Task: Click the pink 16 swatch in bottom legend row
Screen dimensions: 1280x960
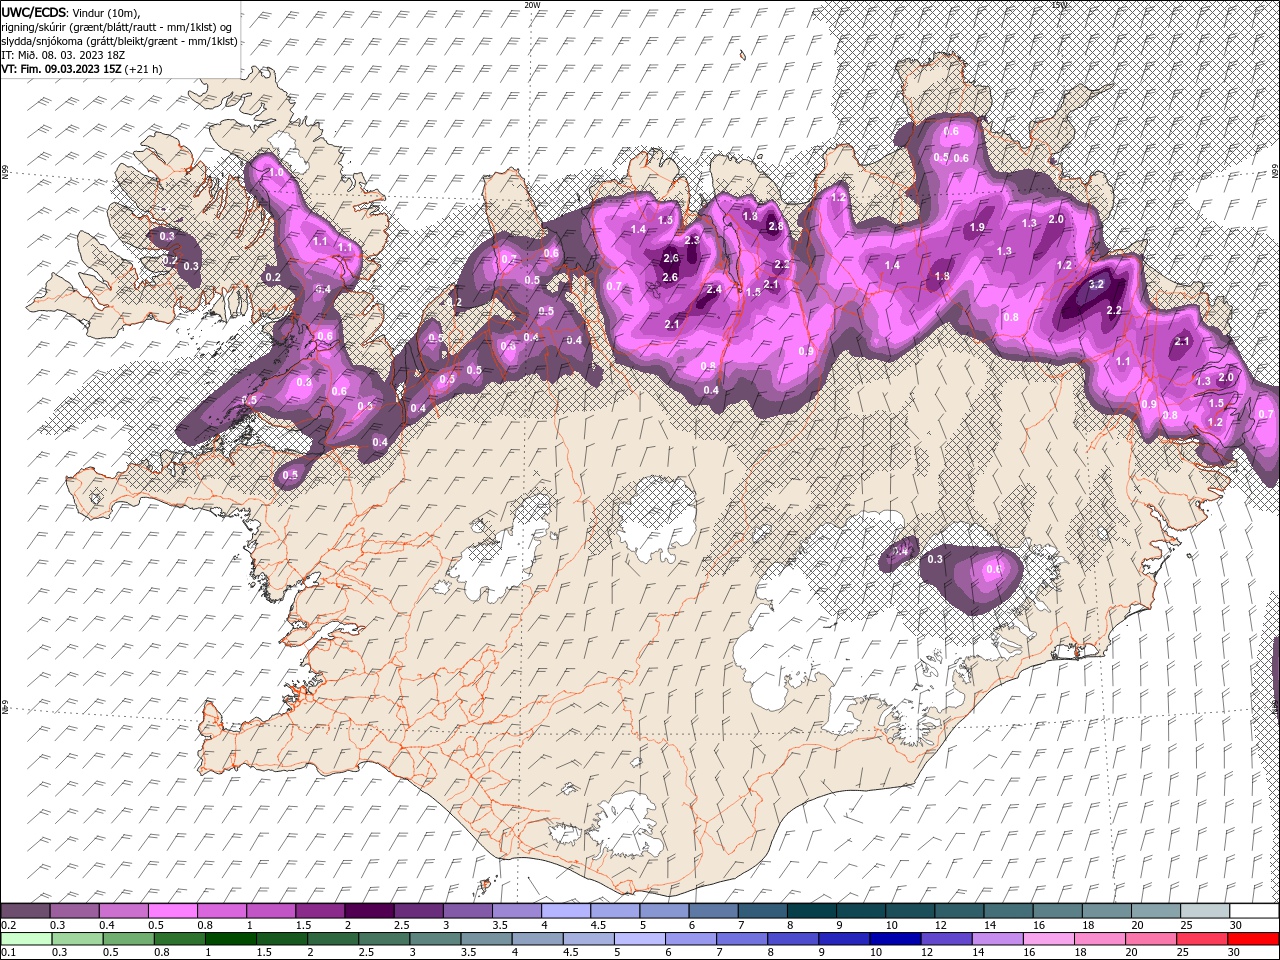Action: point(1047,939)
